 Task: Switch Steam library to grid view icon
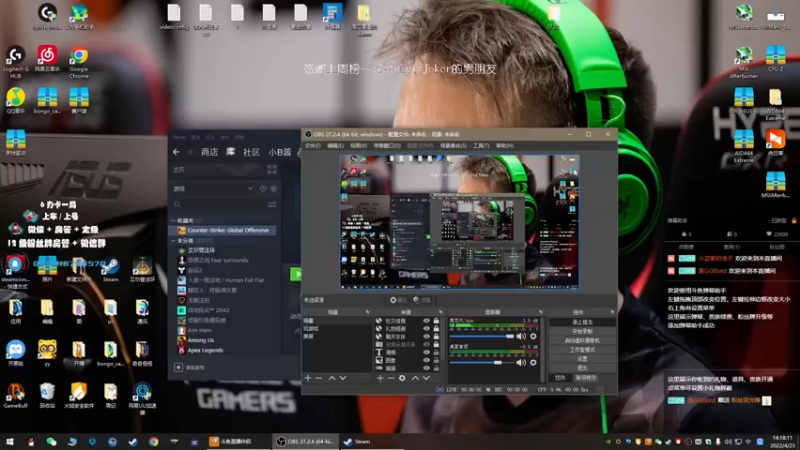[272, 169]
